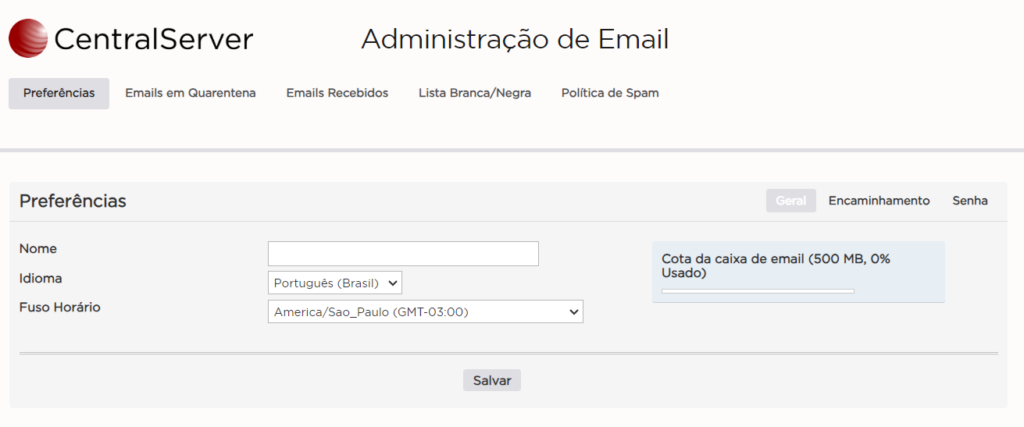This screenshot has width=1024, height=427.
Task: Focus the Nome text field
Action: pos(403,254)
